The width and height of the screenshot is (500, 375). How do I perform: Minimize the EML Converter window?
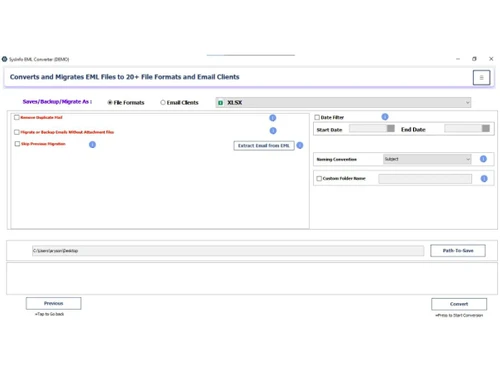pos(458,59)
